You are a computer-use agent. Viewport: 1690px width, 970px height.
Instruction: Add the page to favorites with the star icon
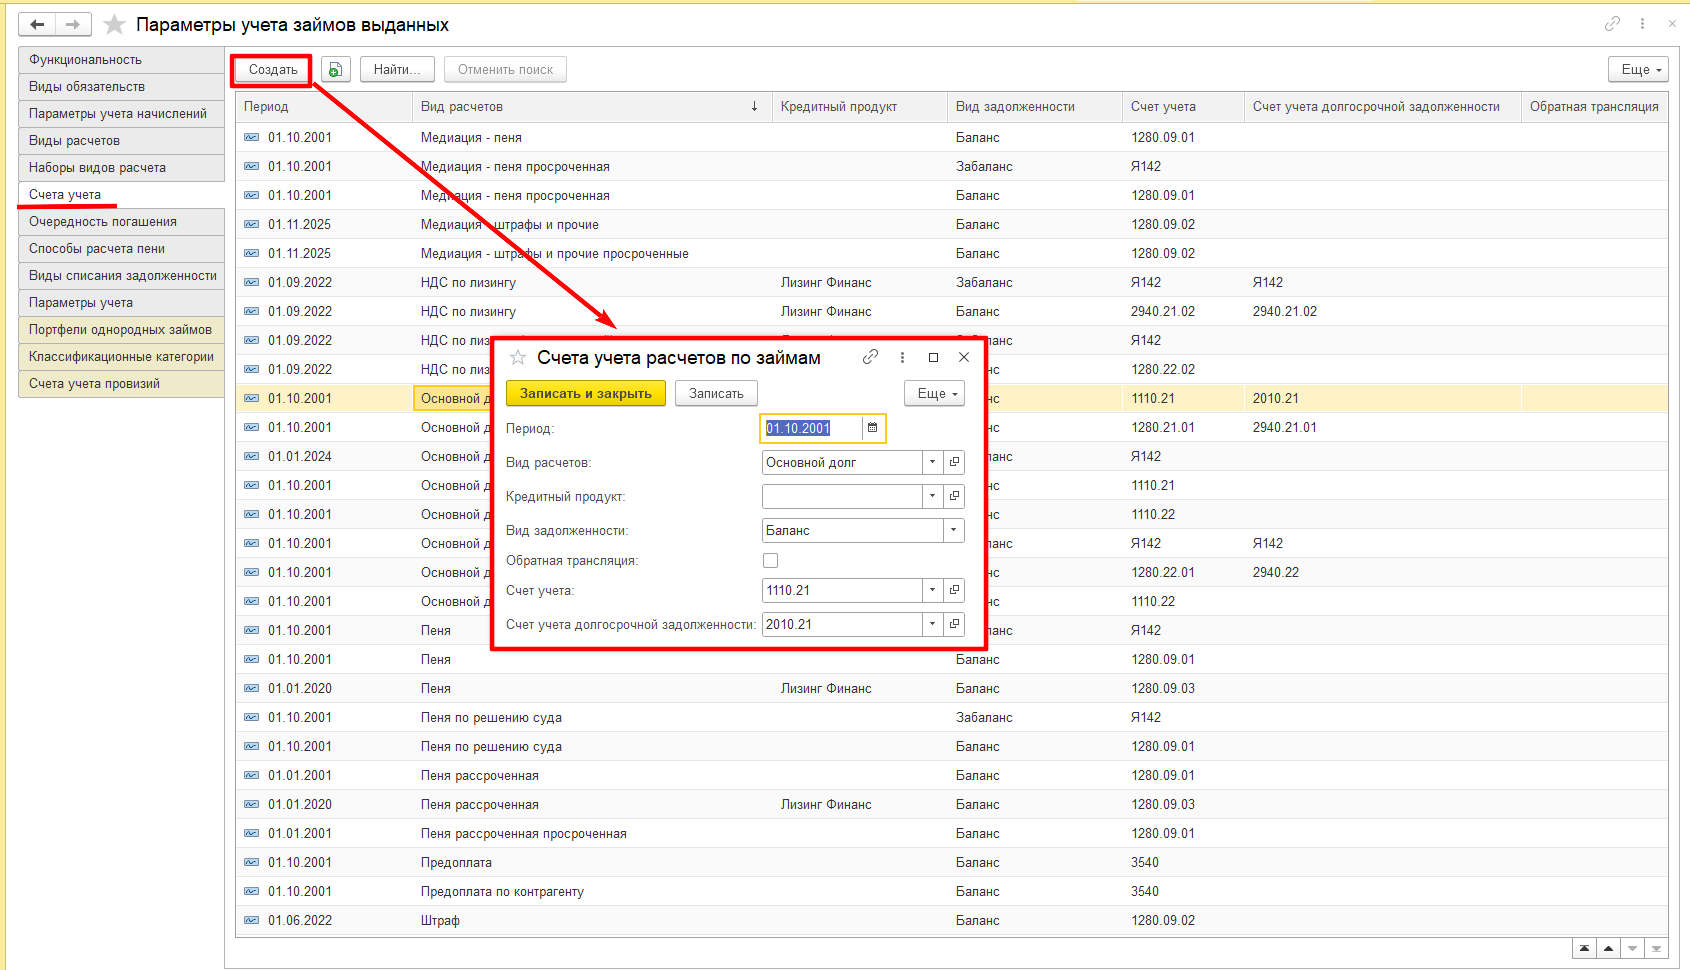click(115, 24)
